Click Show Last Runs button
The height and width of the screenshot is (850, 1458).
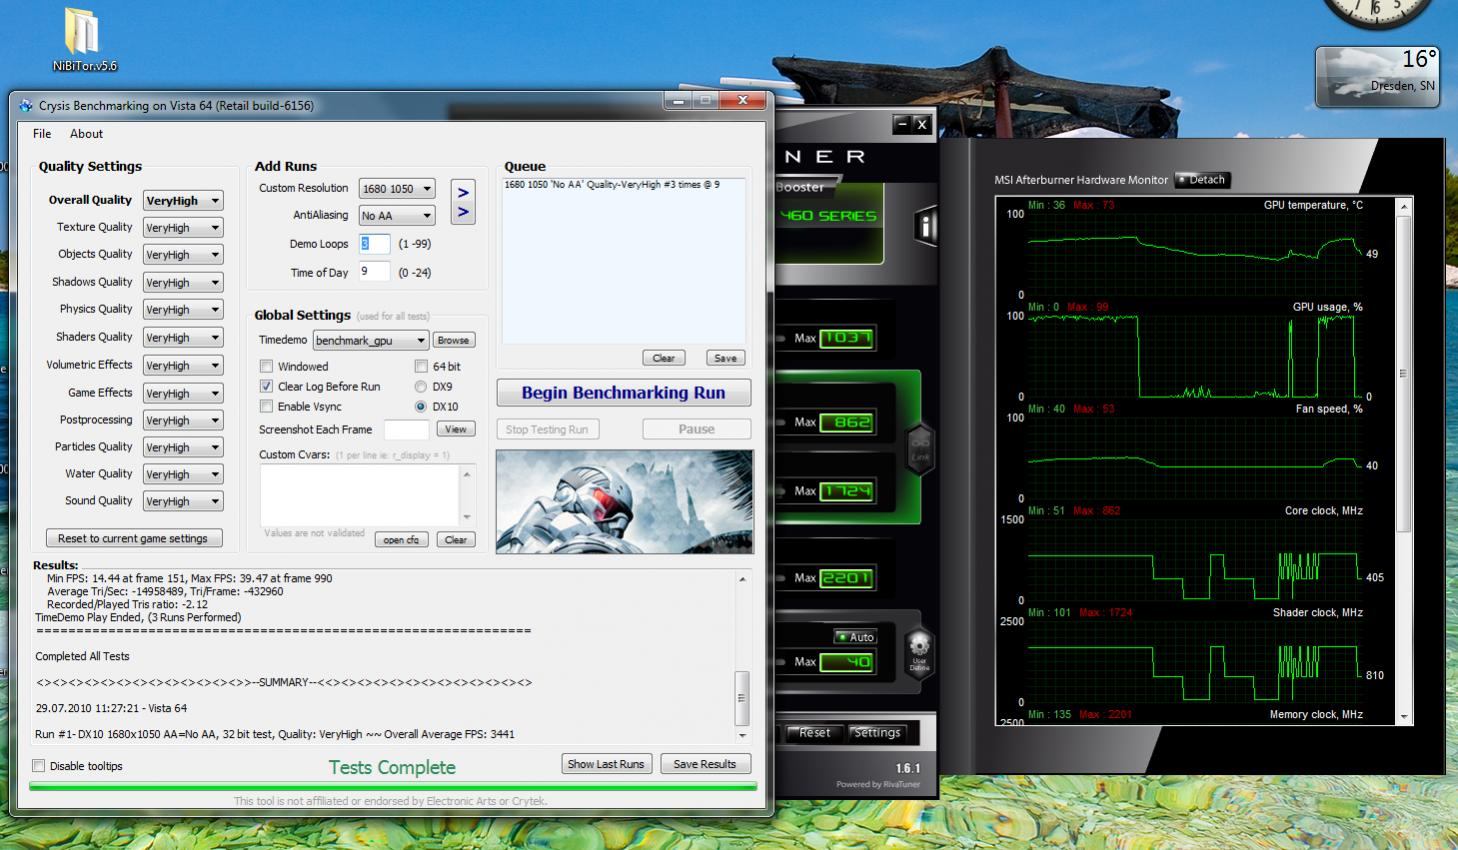(x=606, y=764)
